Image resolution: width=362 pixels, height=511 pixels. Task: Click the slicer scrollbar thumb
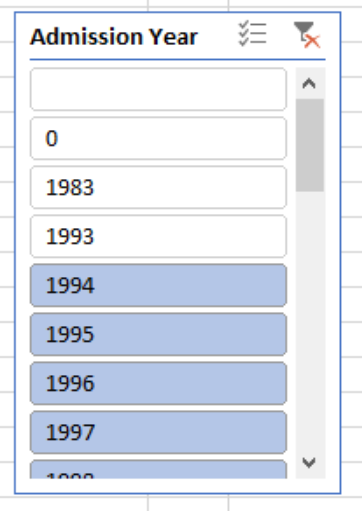pyautogui.click(x=310, y=145)
